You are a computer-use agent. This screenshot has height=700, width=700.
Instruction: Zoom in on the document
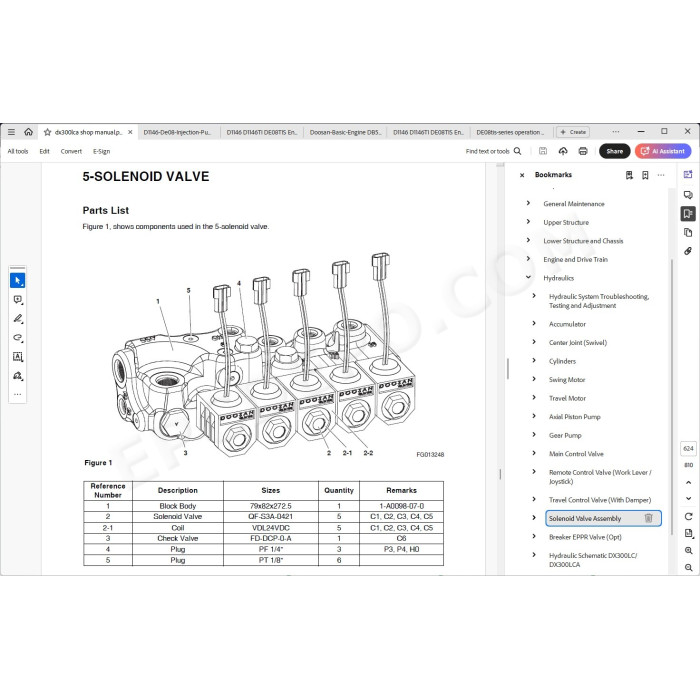point(688,550)
